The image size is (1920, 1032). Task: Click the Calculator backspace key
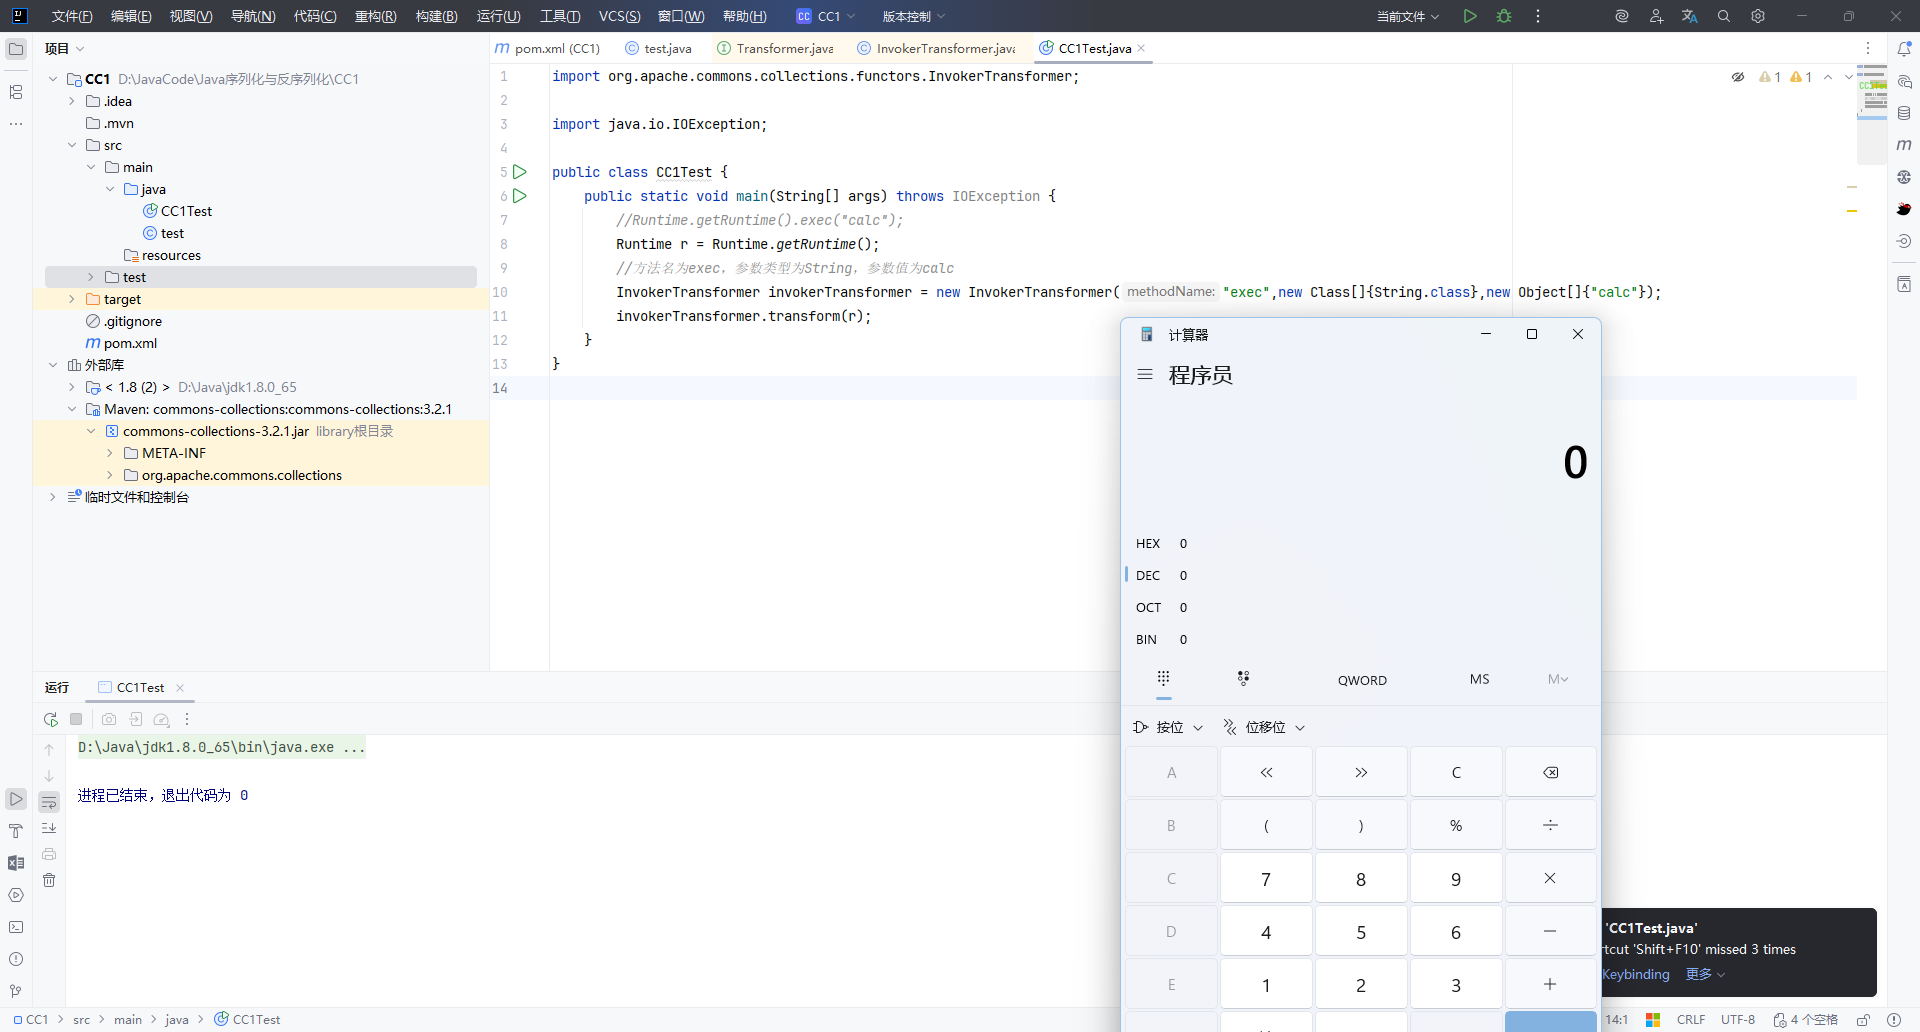1550,772
